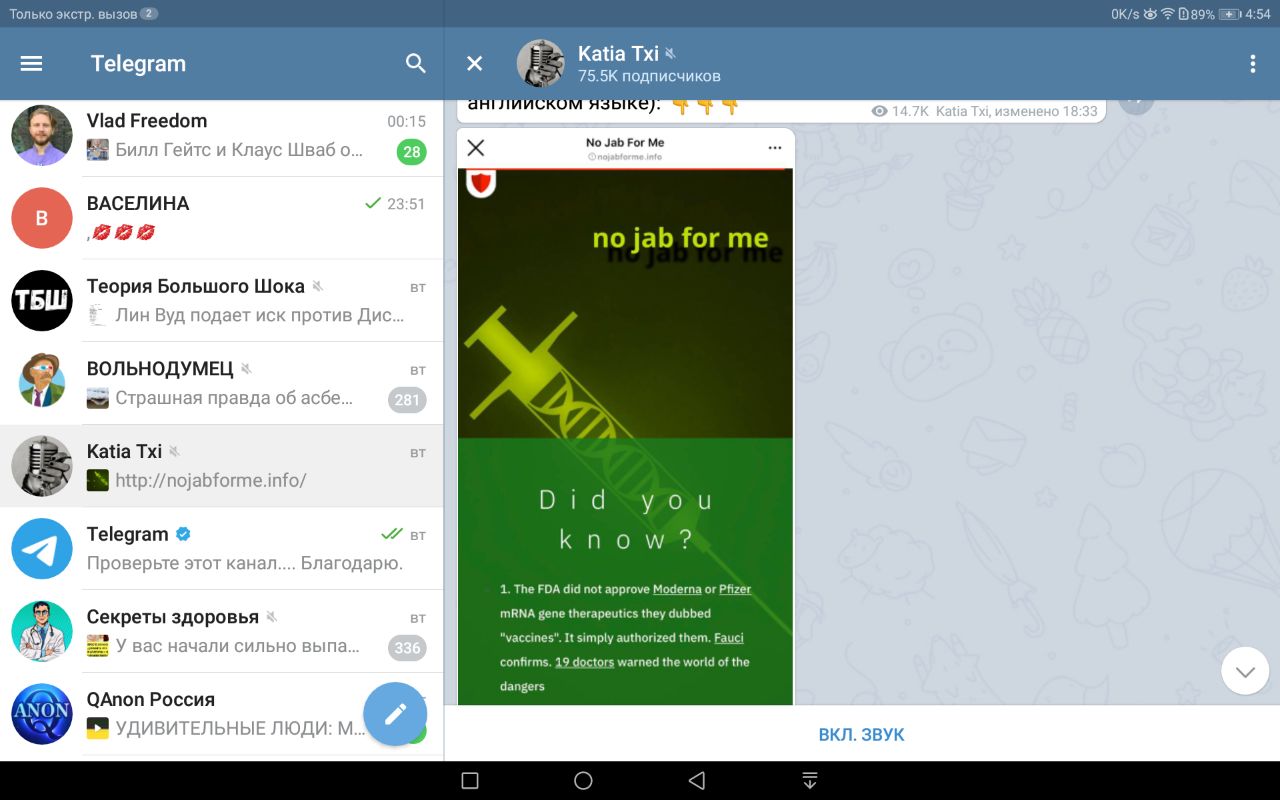Tap the Fauci link in image text
The height and width of the screenshot is (800, 1280).
click(729, 637)
